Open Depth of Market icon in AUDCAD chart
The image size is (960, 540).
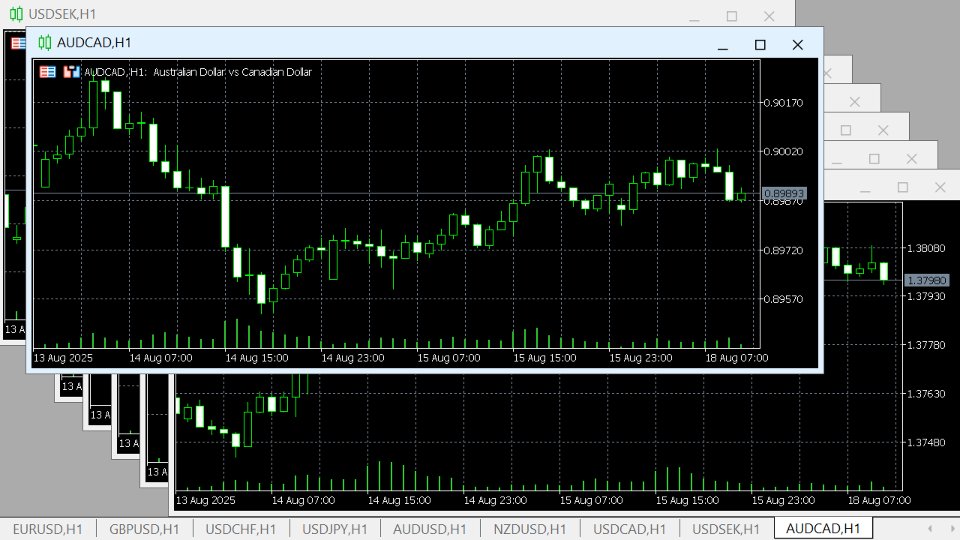coord(71,72)
